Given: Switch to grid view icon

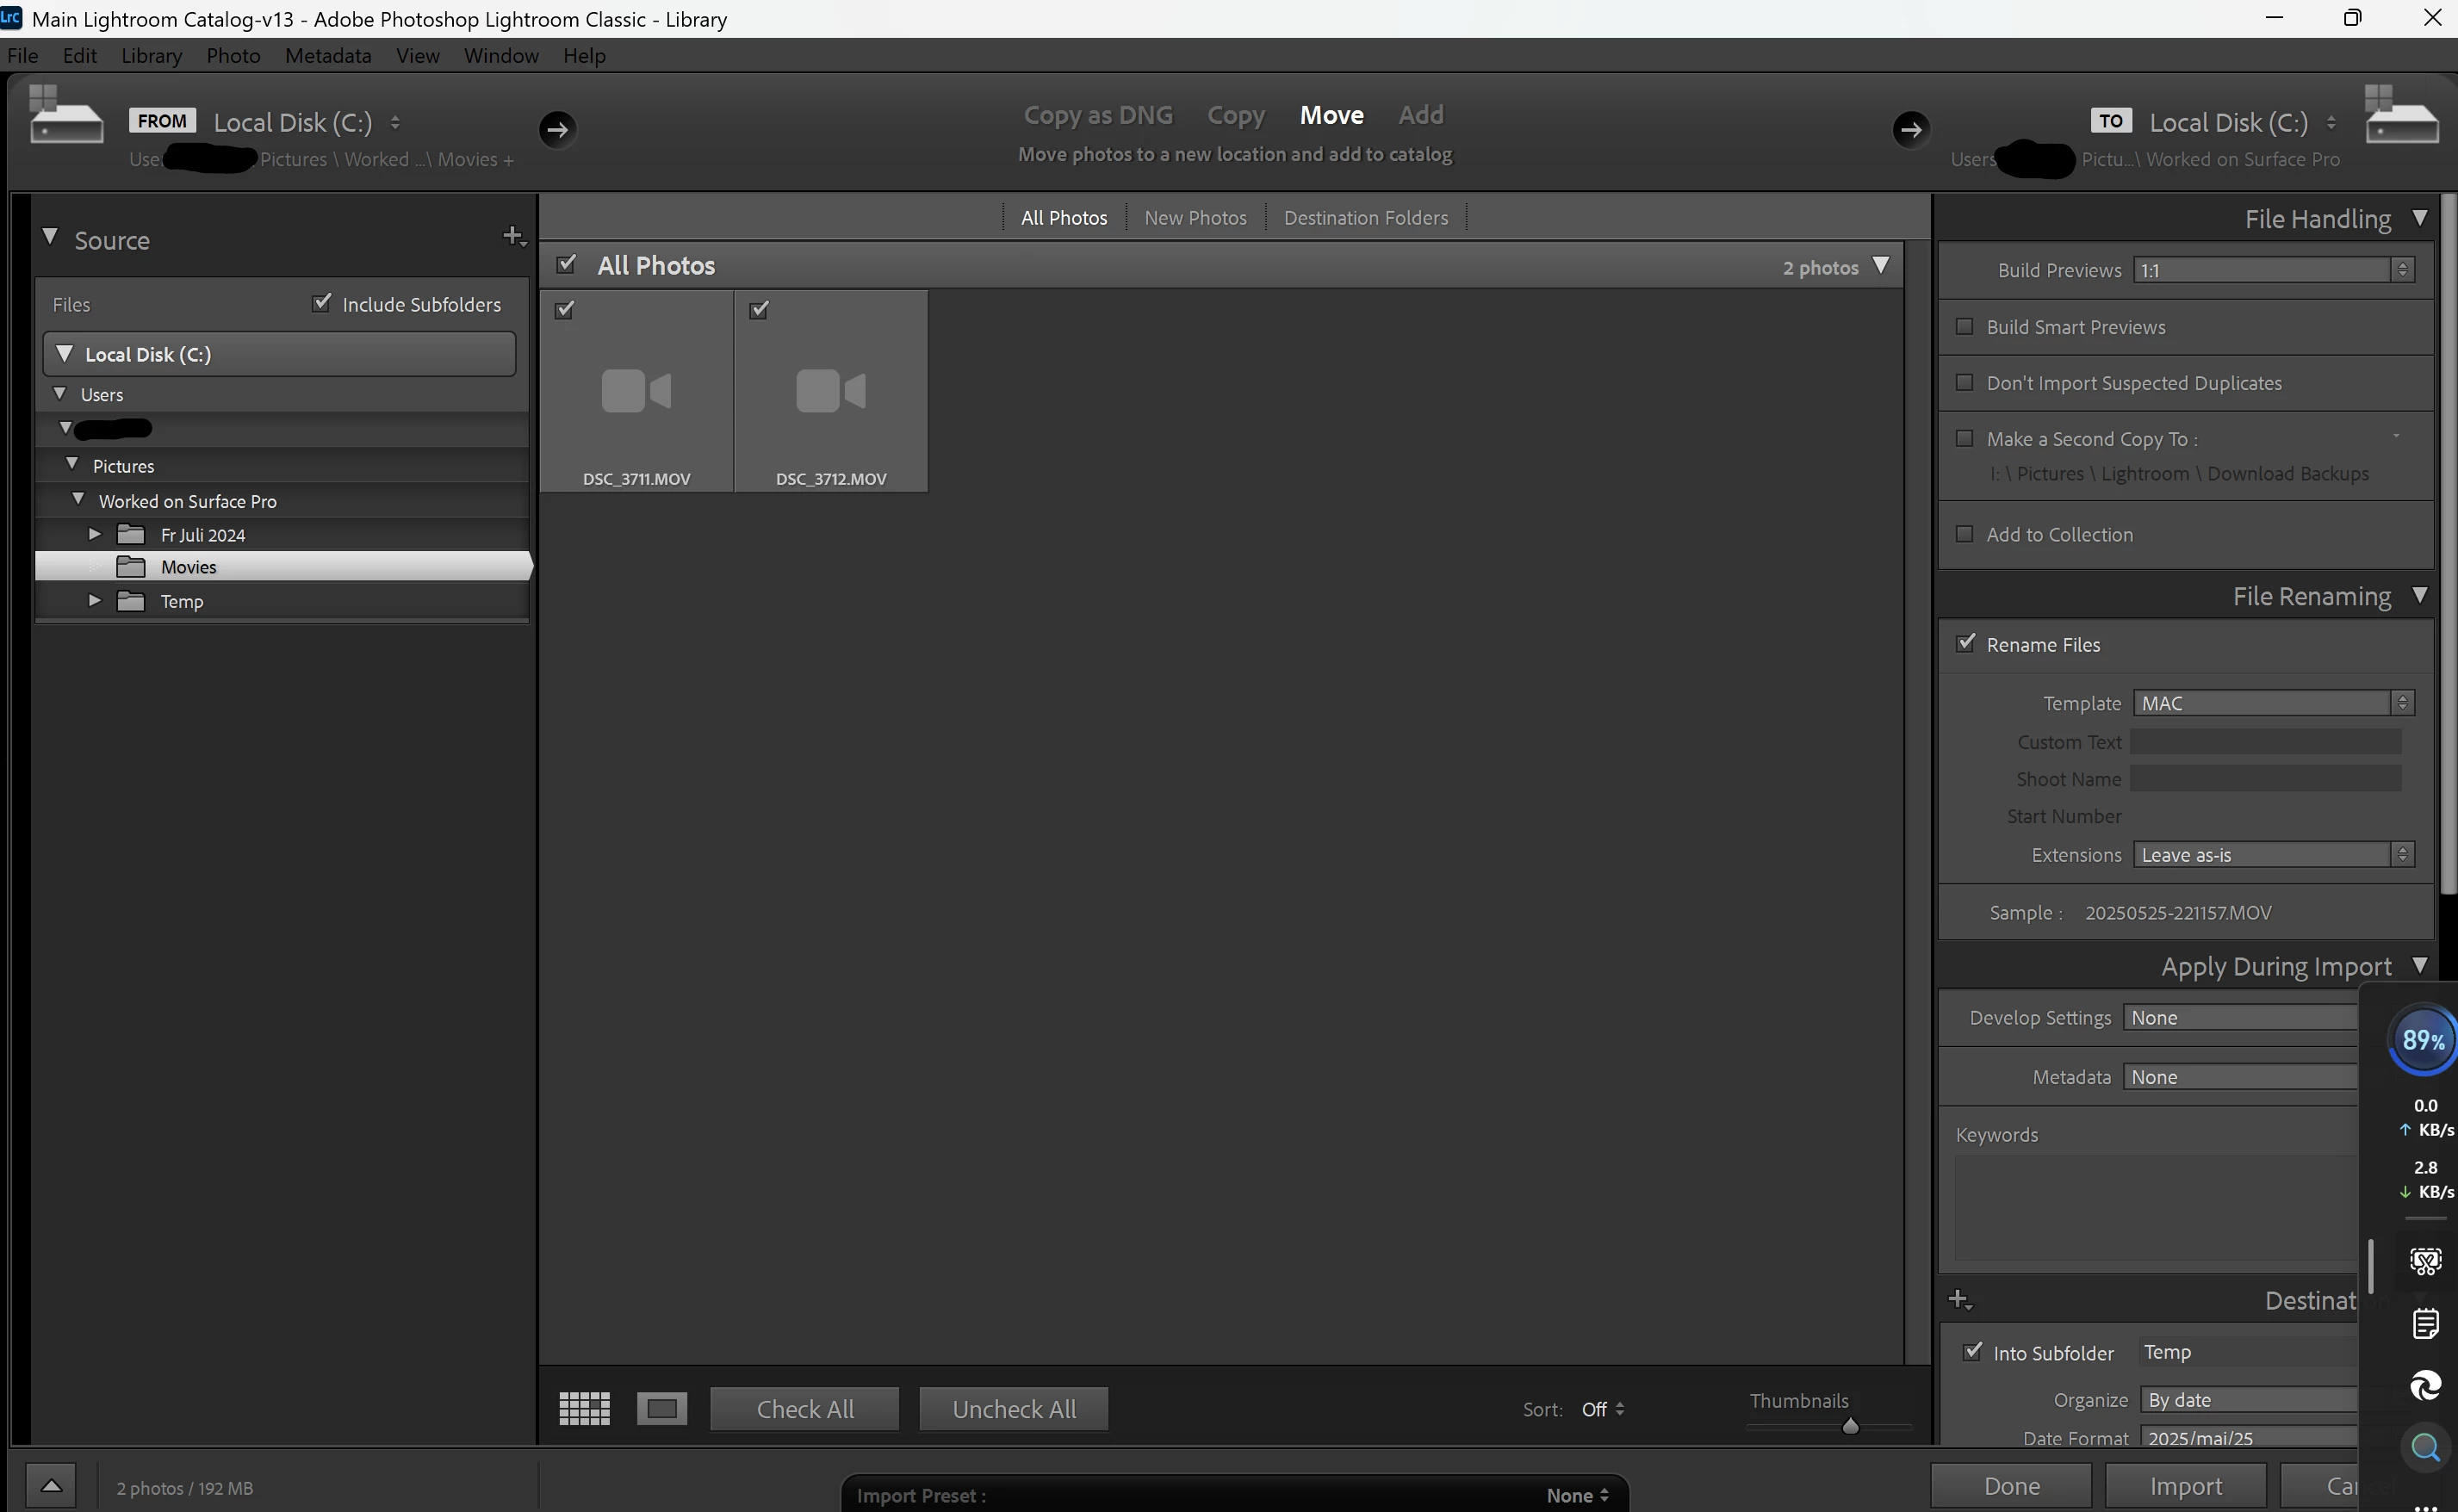Looking at the screenshot, I should point(584,1408).
